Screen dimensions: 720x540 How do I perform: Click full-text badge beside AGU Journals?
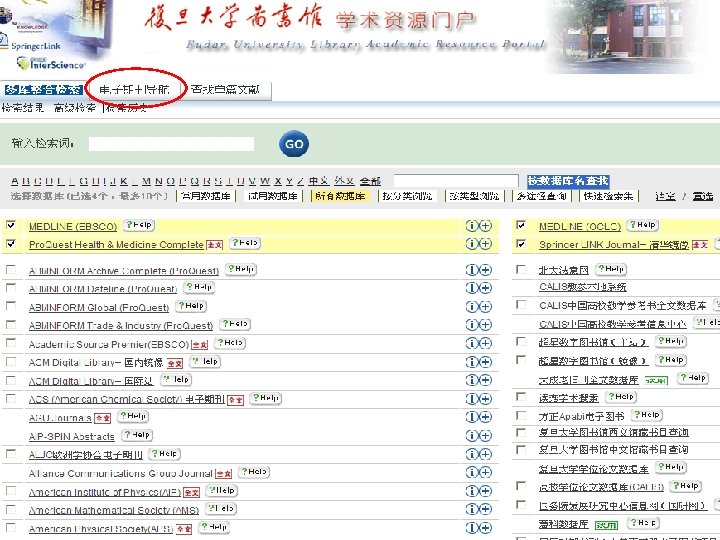click(103, 418)
